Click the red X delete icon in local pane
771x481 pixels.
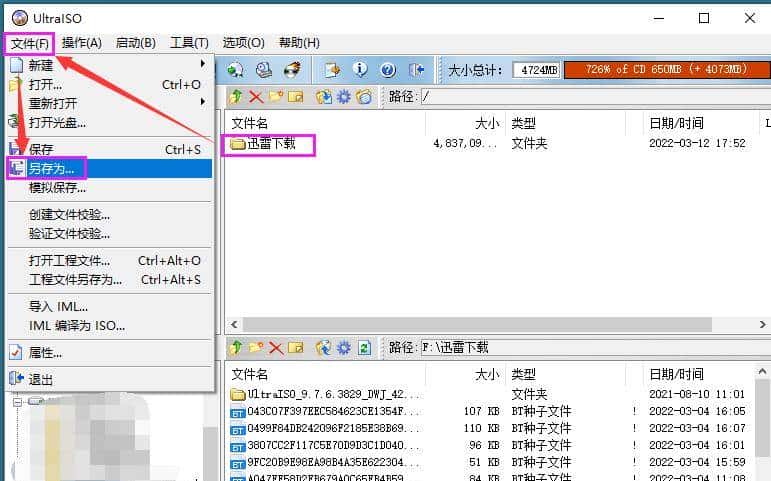[276, 348]
